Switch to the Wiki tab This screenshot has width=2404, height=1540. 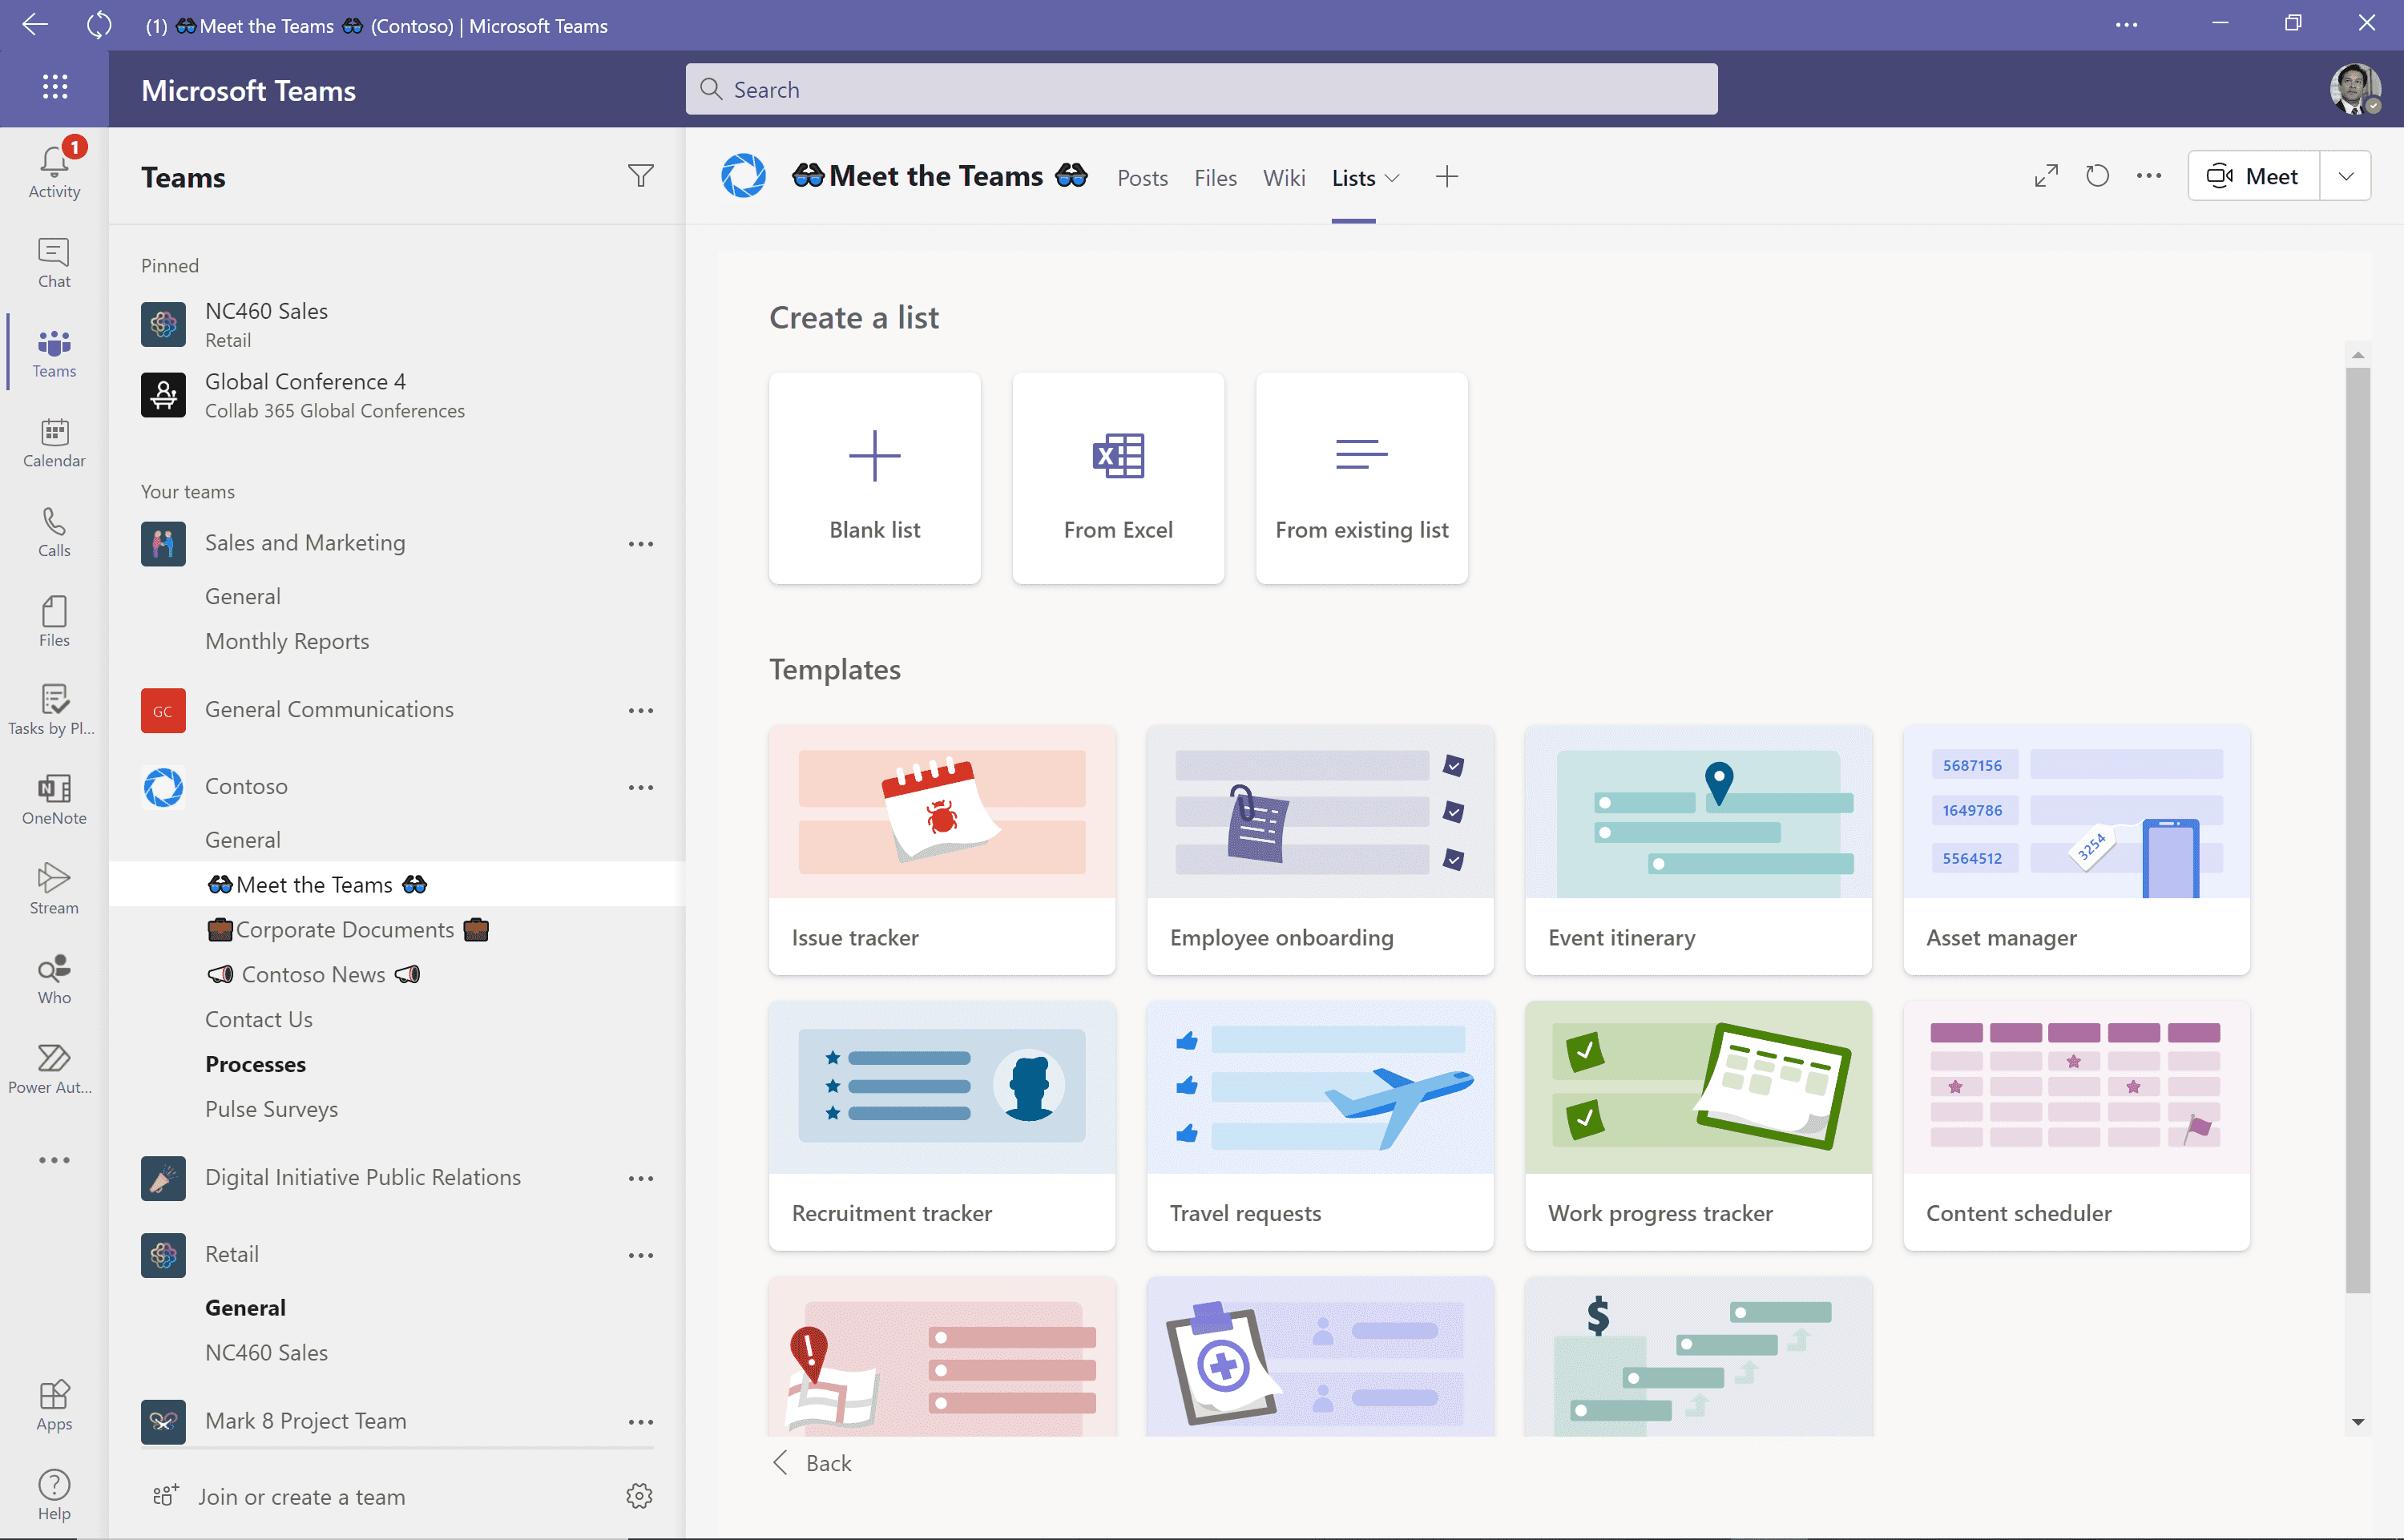coord(1283,178)
